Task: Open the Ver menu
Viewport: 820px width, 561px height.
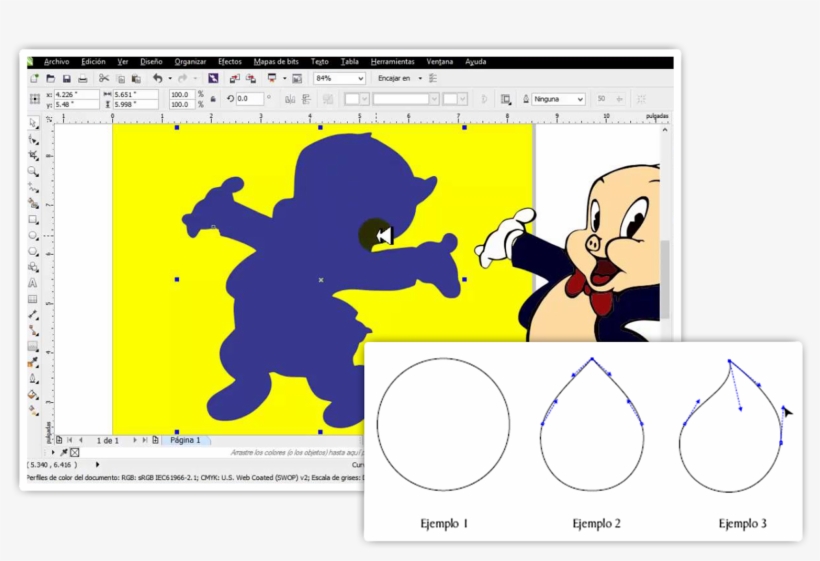Action: coord(123,62)
